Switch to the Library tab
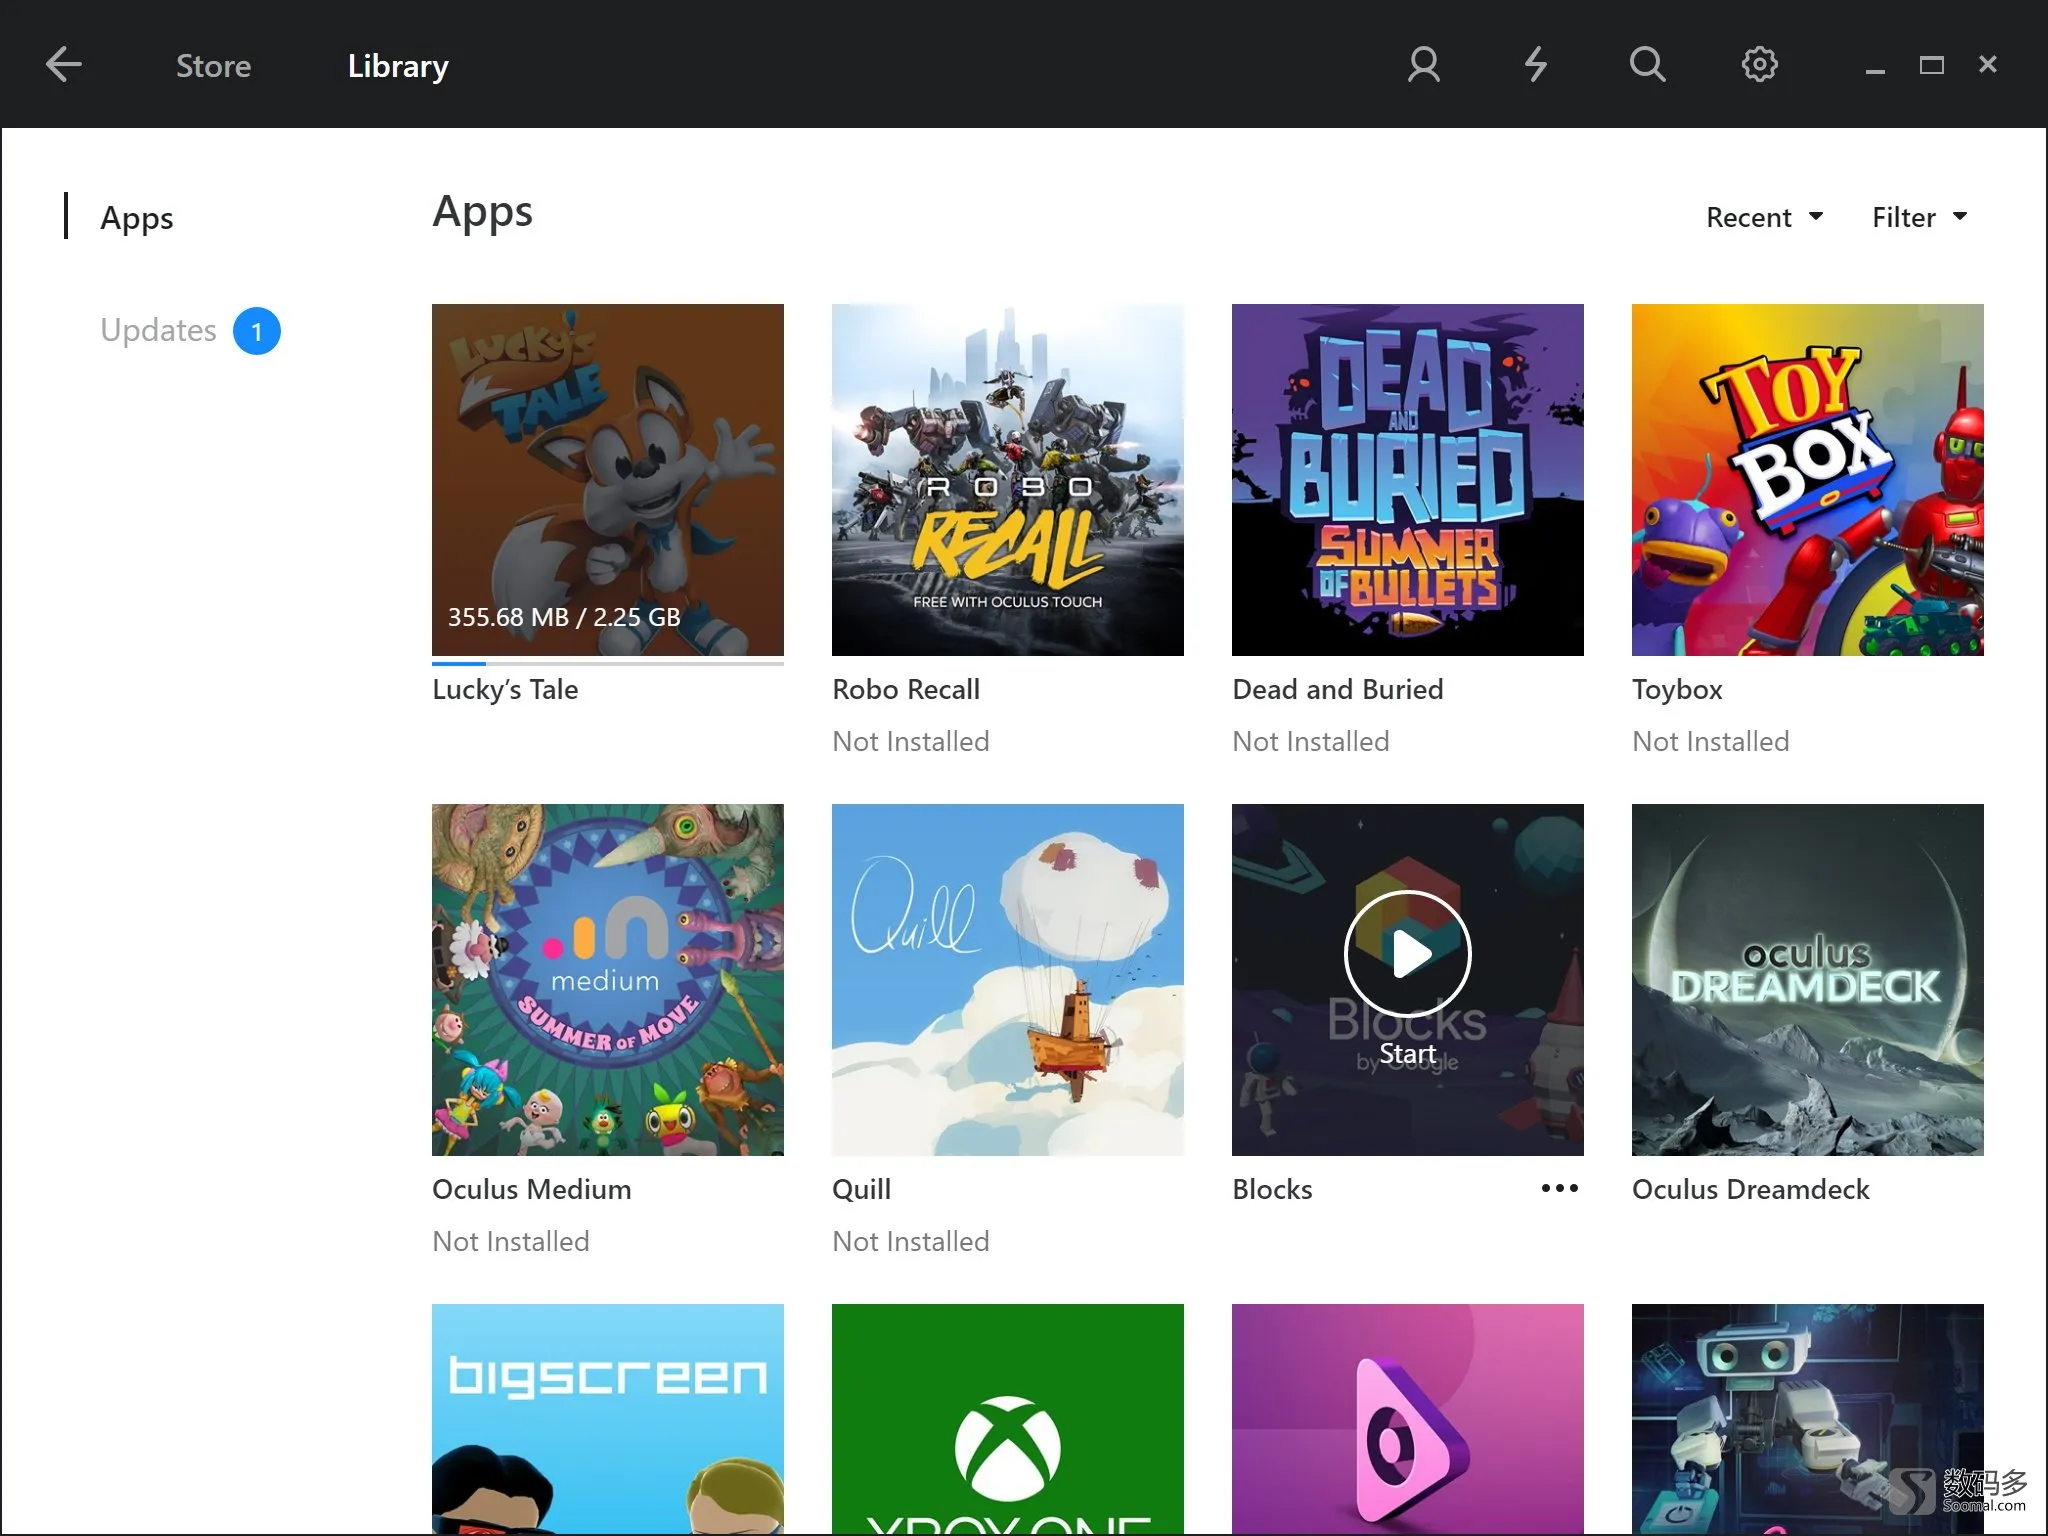 [398, 66]
